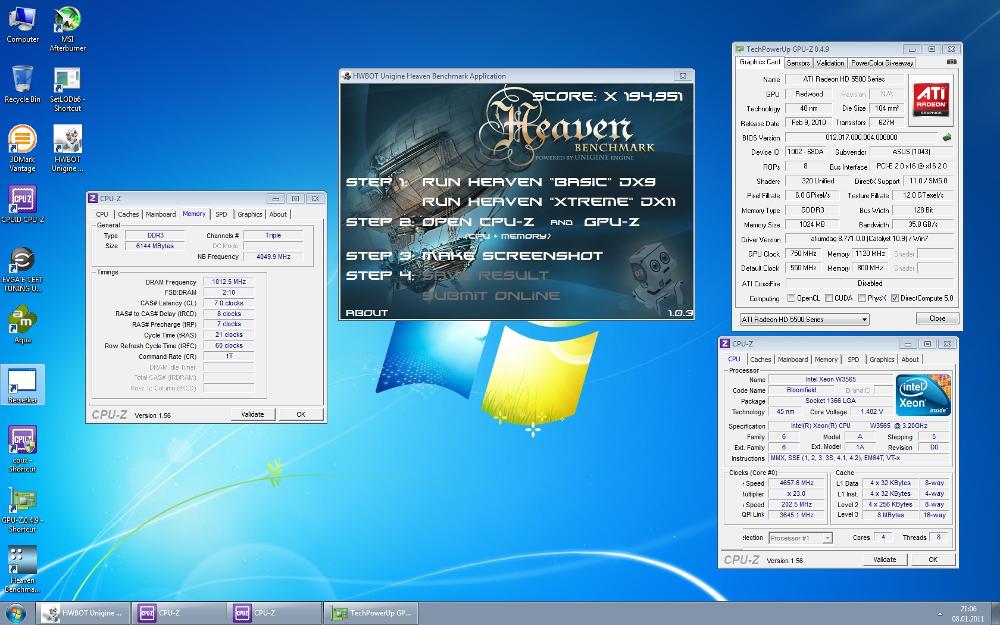Open Graphics tab in the Memory CPU-Z window
Screen dimensions: 1000x625
(x=249, y=214)
